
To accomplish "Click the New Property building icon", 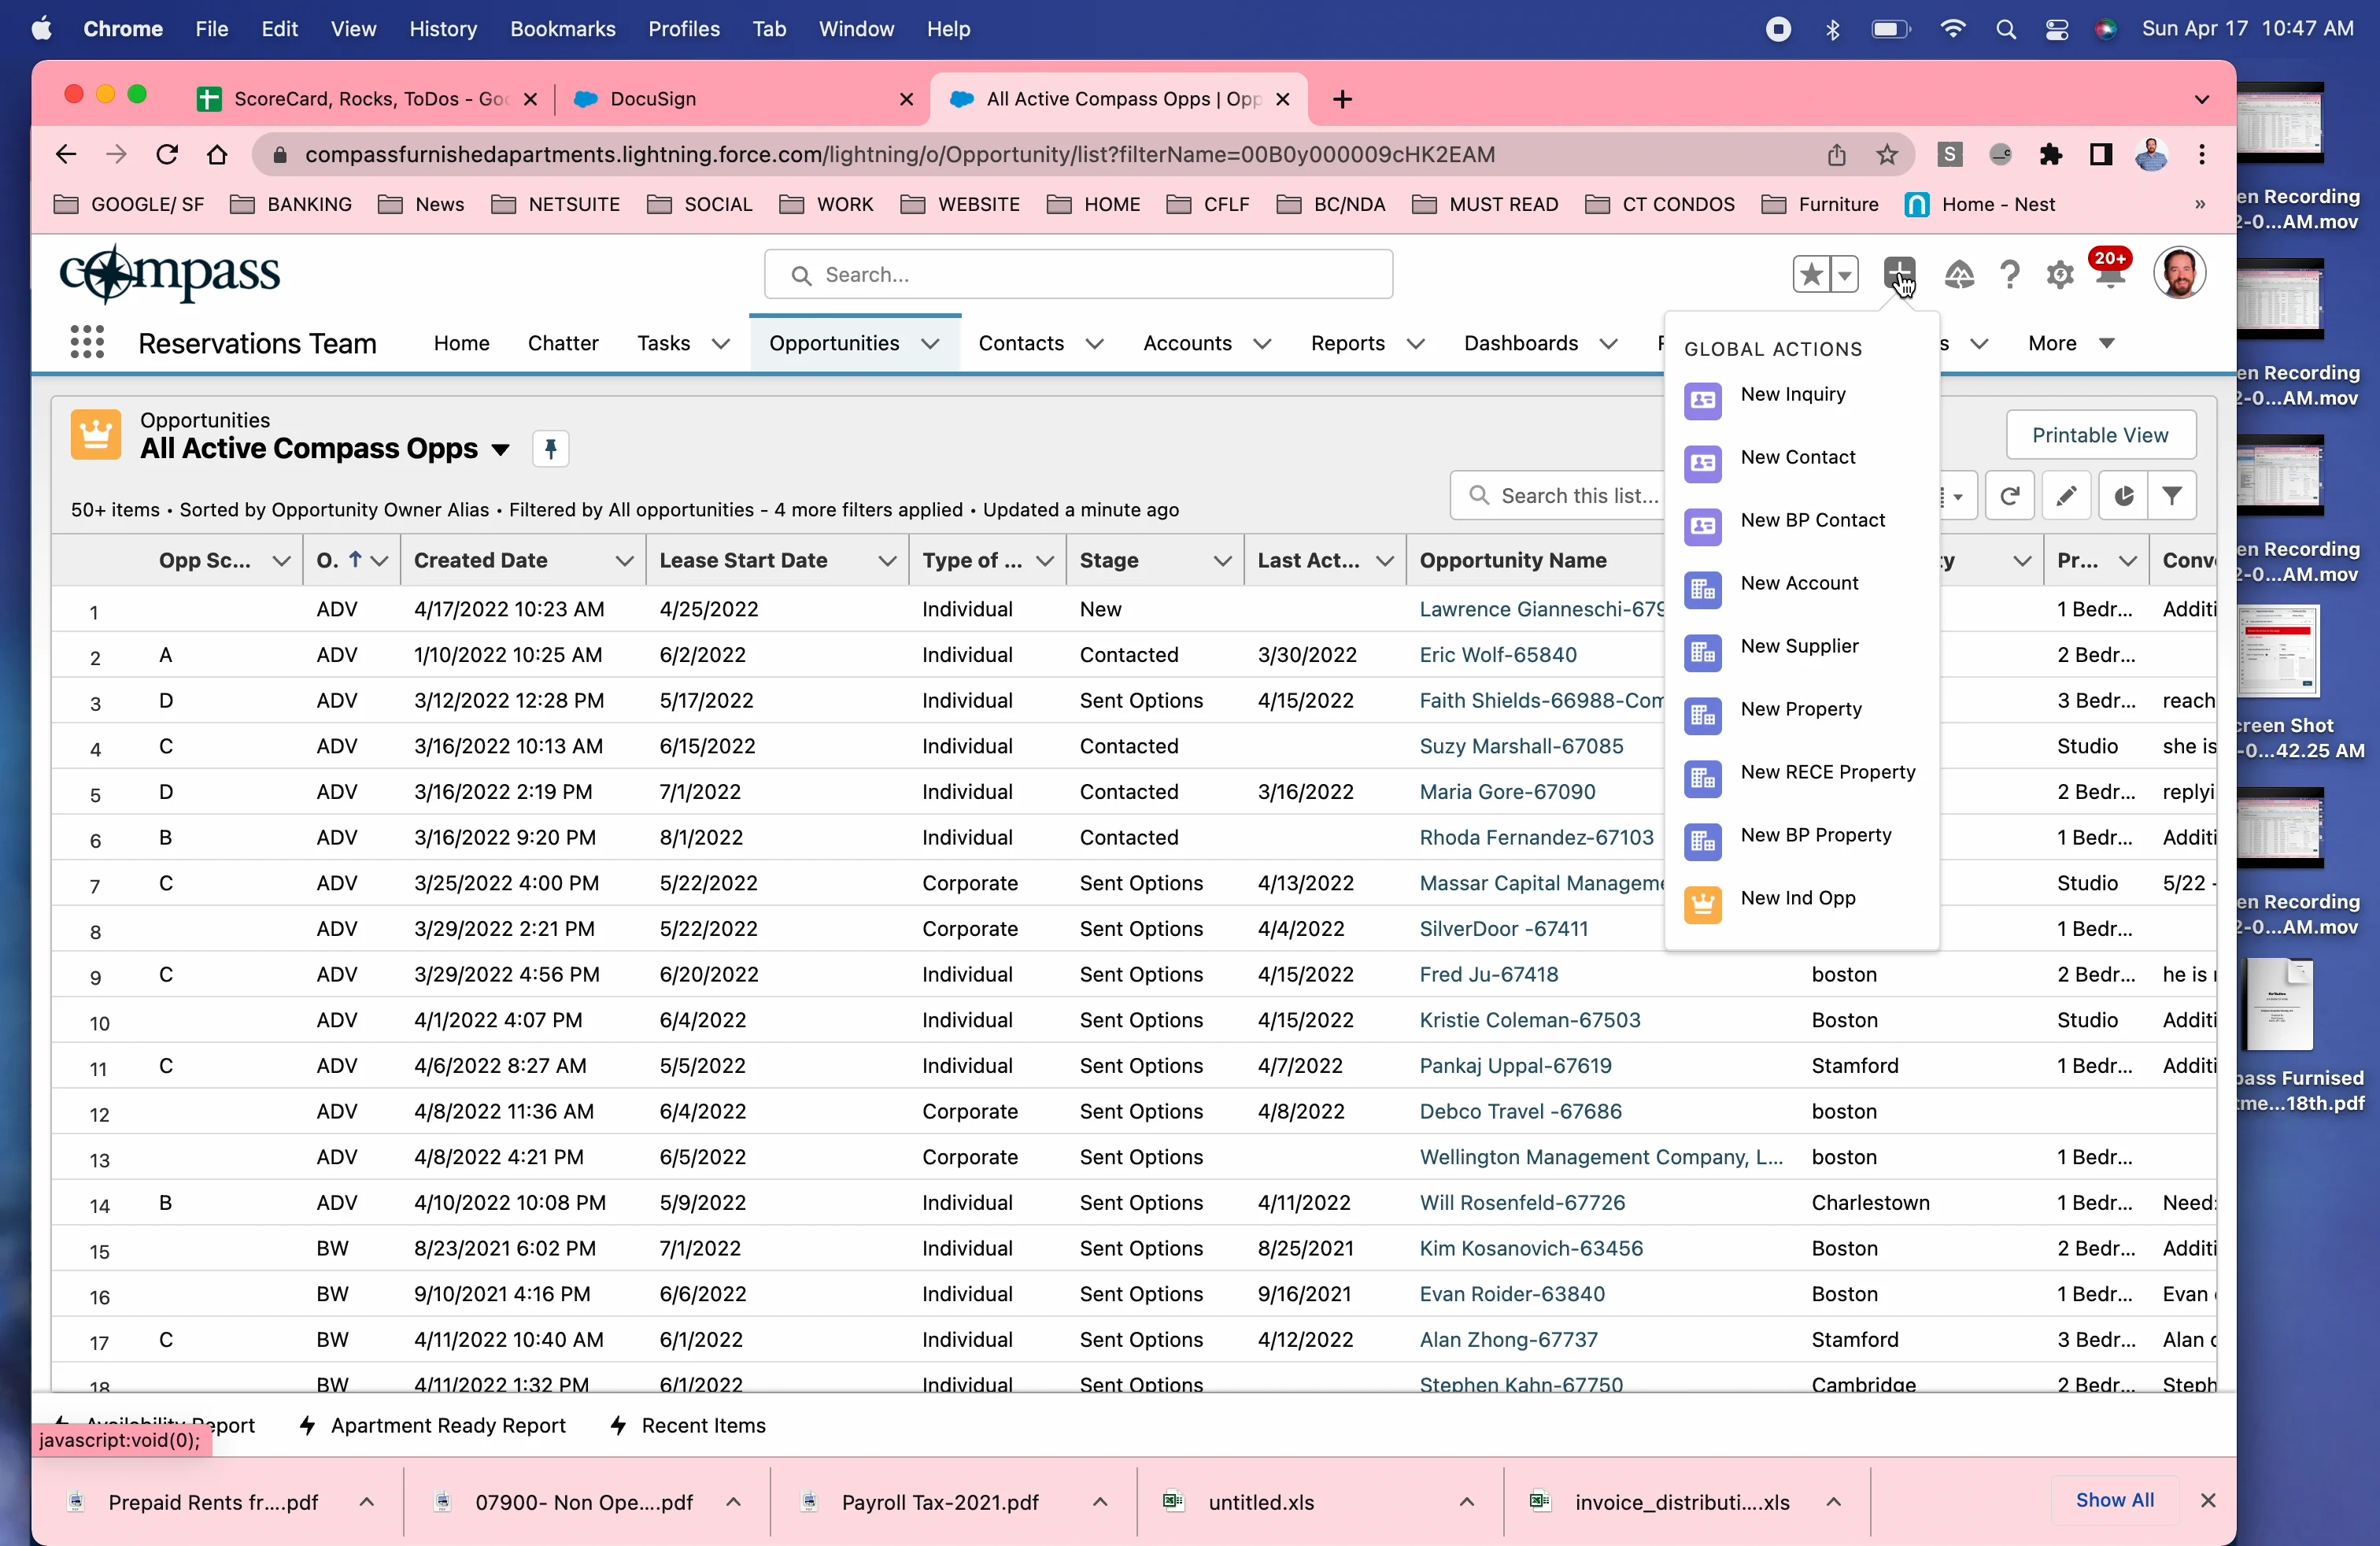I will pyautogui.click(x=1702, y=716).
